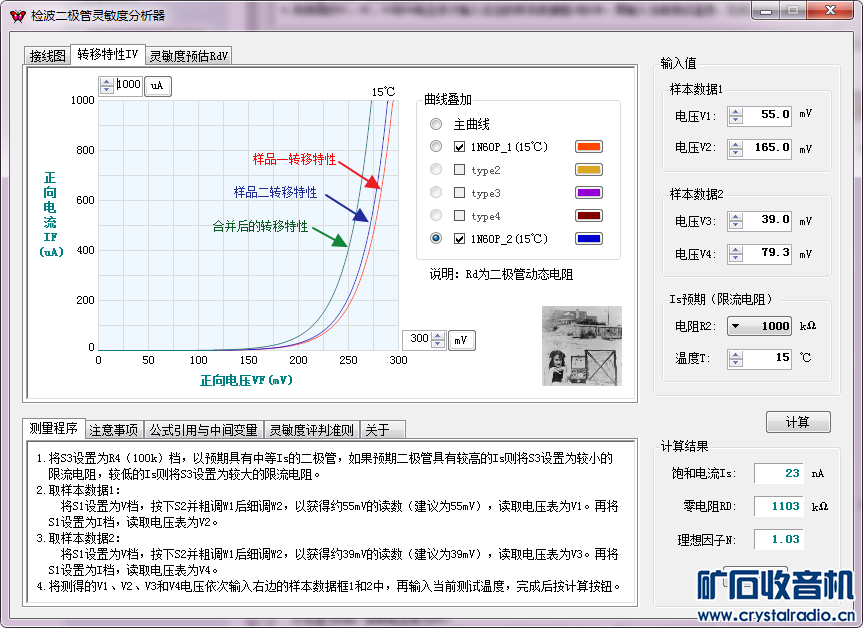Image resolution: width=863 pixels, height=628 pixels.
Task: Click the 饱和电流Is result field
Action: [x=778, y=473]
